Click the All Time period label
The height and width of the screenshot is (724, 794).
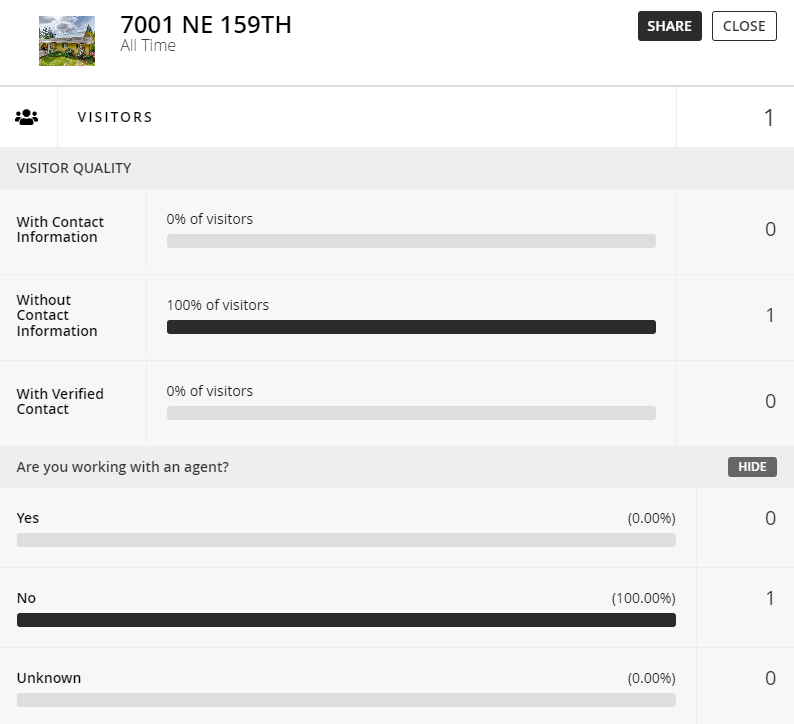click(x=148, y=46)
